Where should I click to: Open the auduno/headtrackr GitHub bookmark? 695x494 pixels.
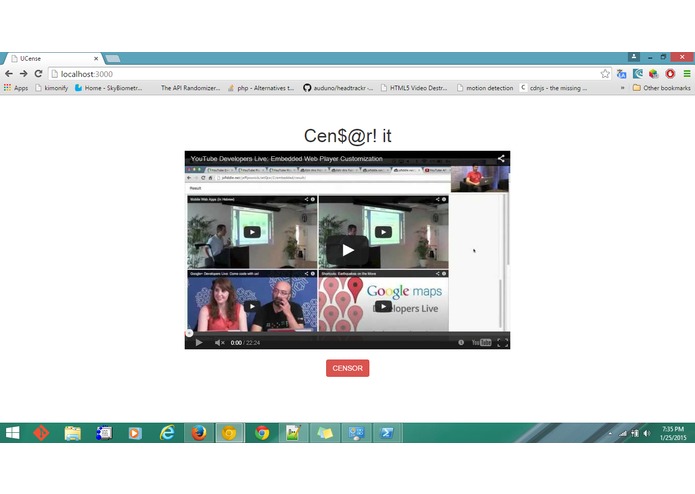(338, 88)
